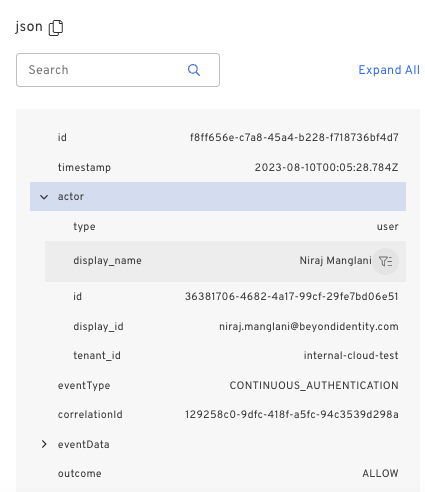Copy the json using the clipboard icon
The width and height of the screenshot is (425, 492).
point(56,28)
